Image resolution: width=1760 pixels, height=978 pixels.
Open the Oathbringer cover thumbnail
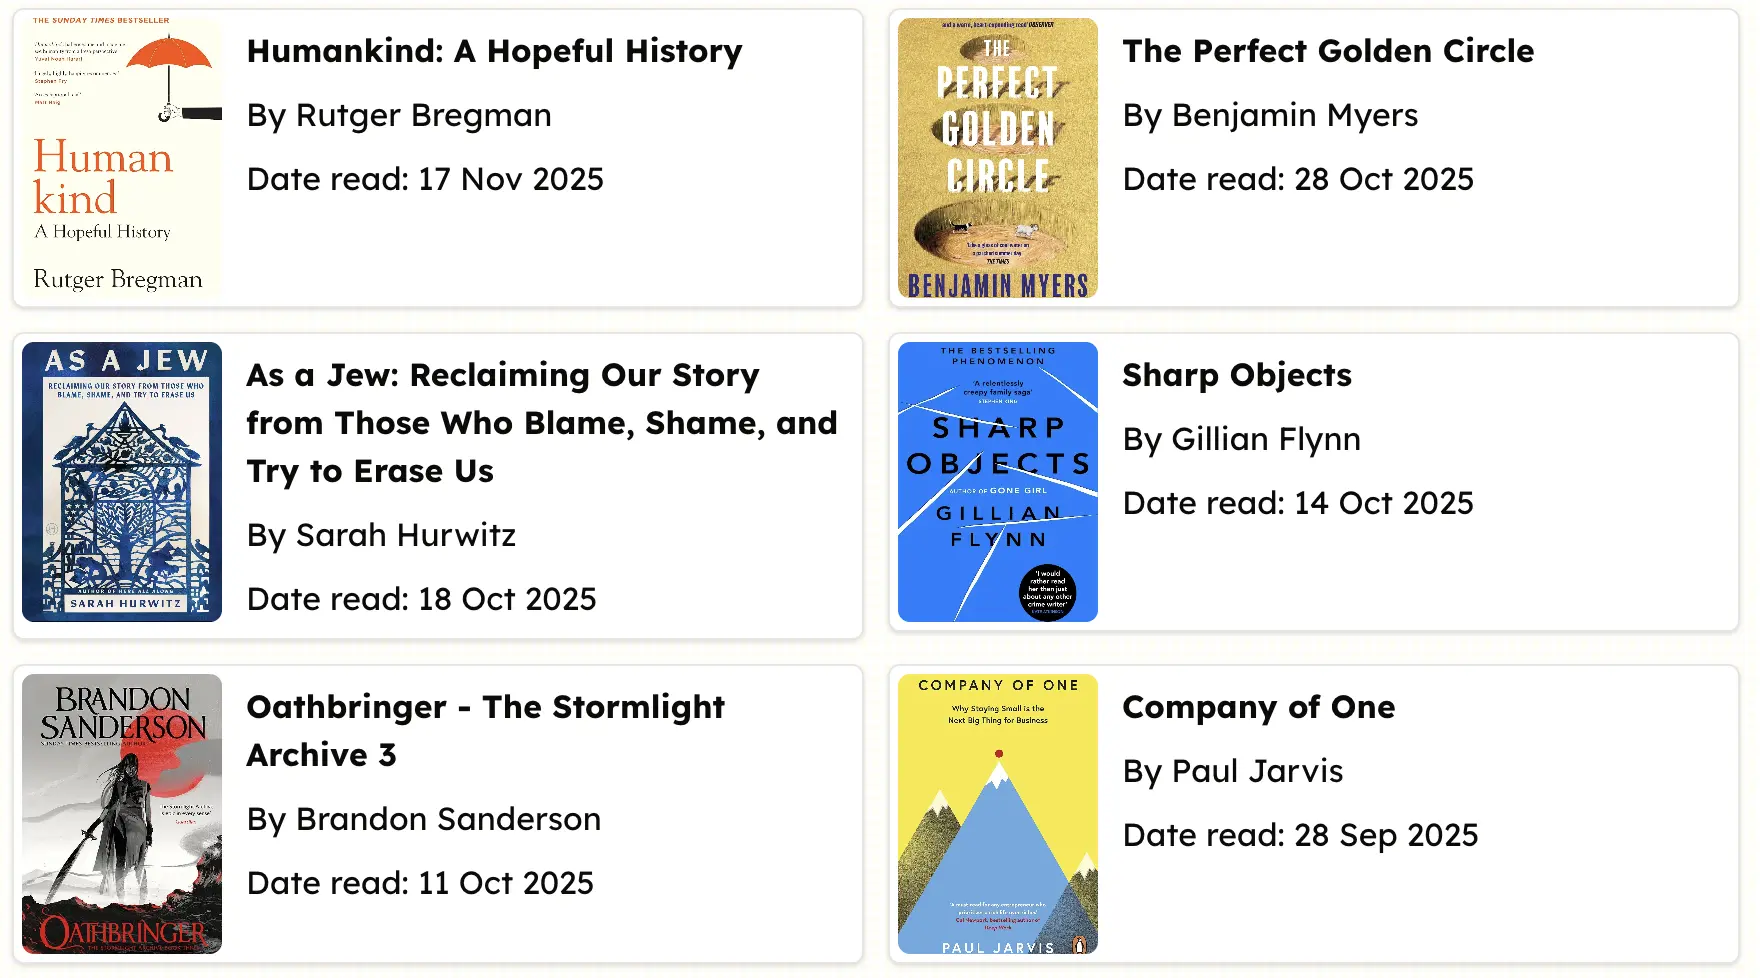point(122,814)
